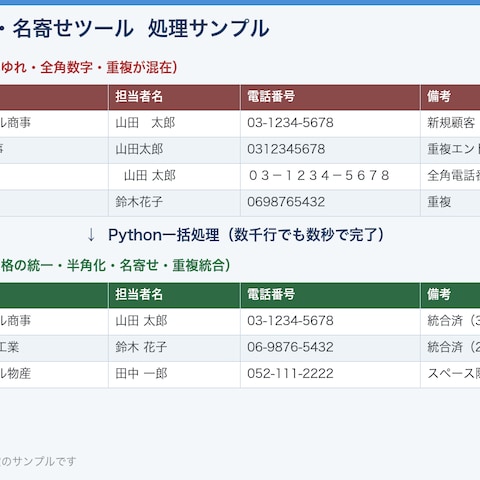Click the 工業 company cell in the green table
480x480 pixels.
pos(54,348)
